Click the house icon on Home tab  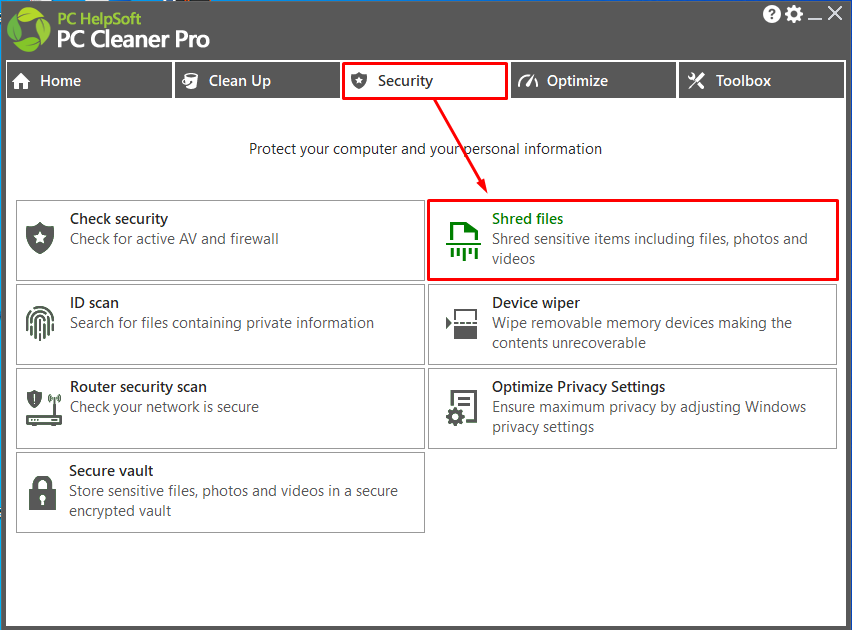(x=21, y=81)
